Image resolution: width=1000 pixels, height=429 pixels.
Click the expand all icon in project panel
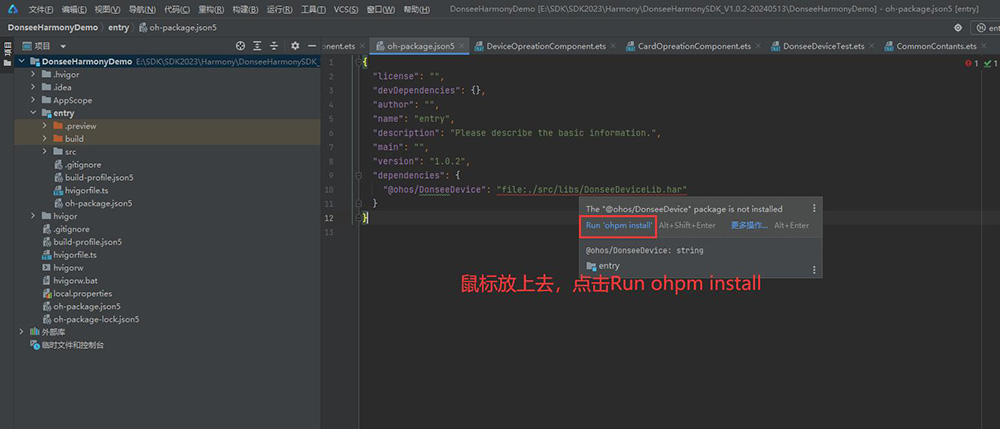click(x=257, y=46)
